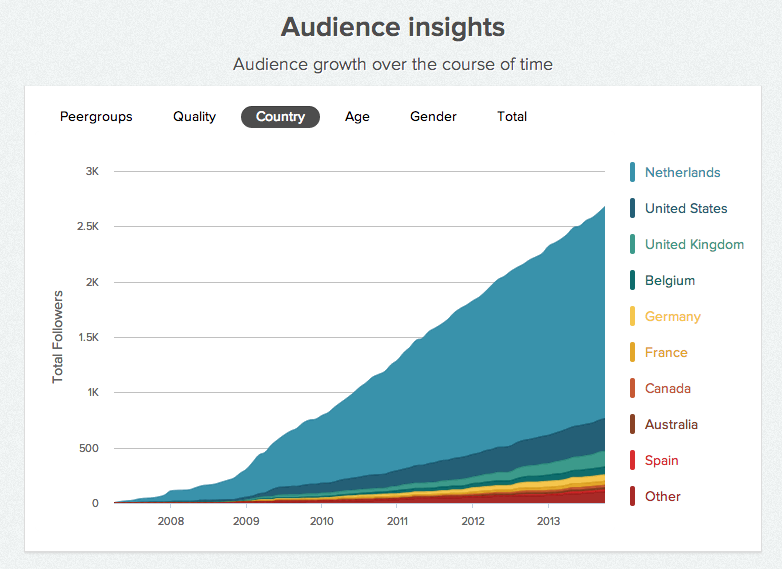The height and width of the screenshot is (569, 782).
Task: Toggle the United States series label
Action: [x=686, y=208]
